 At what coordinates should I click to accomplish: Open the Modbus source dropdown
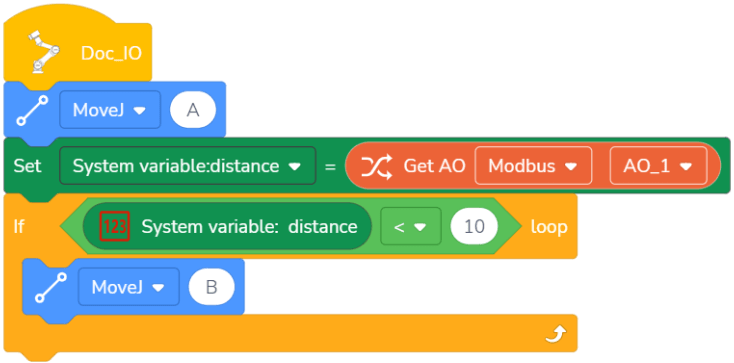(x=533, y=166)
